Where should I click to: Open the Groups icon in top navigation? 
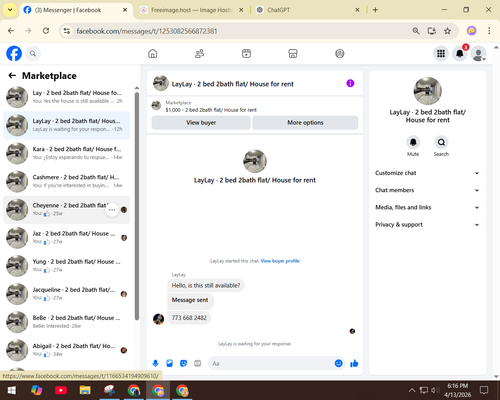tap(340, 53)
